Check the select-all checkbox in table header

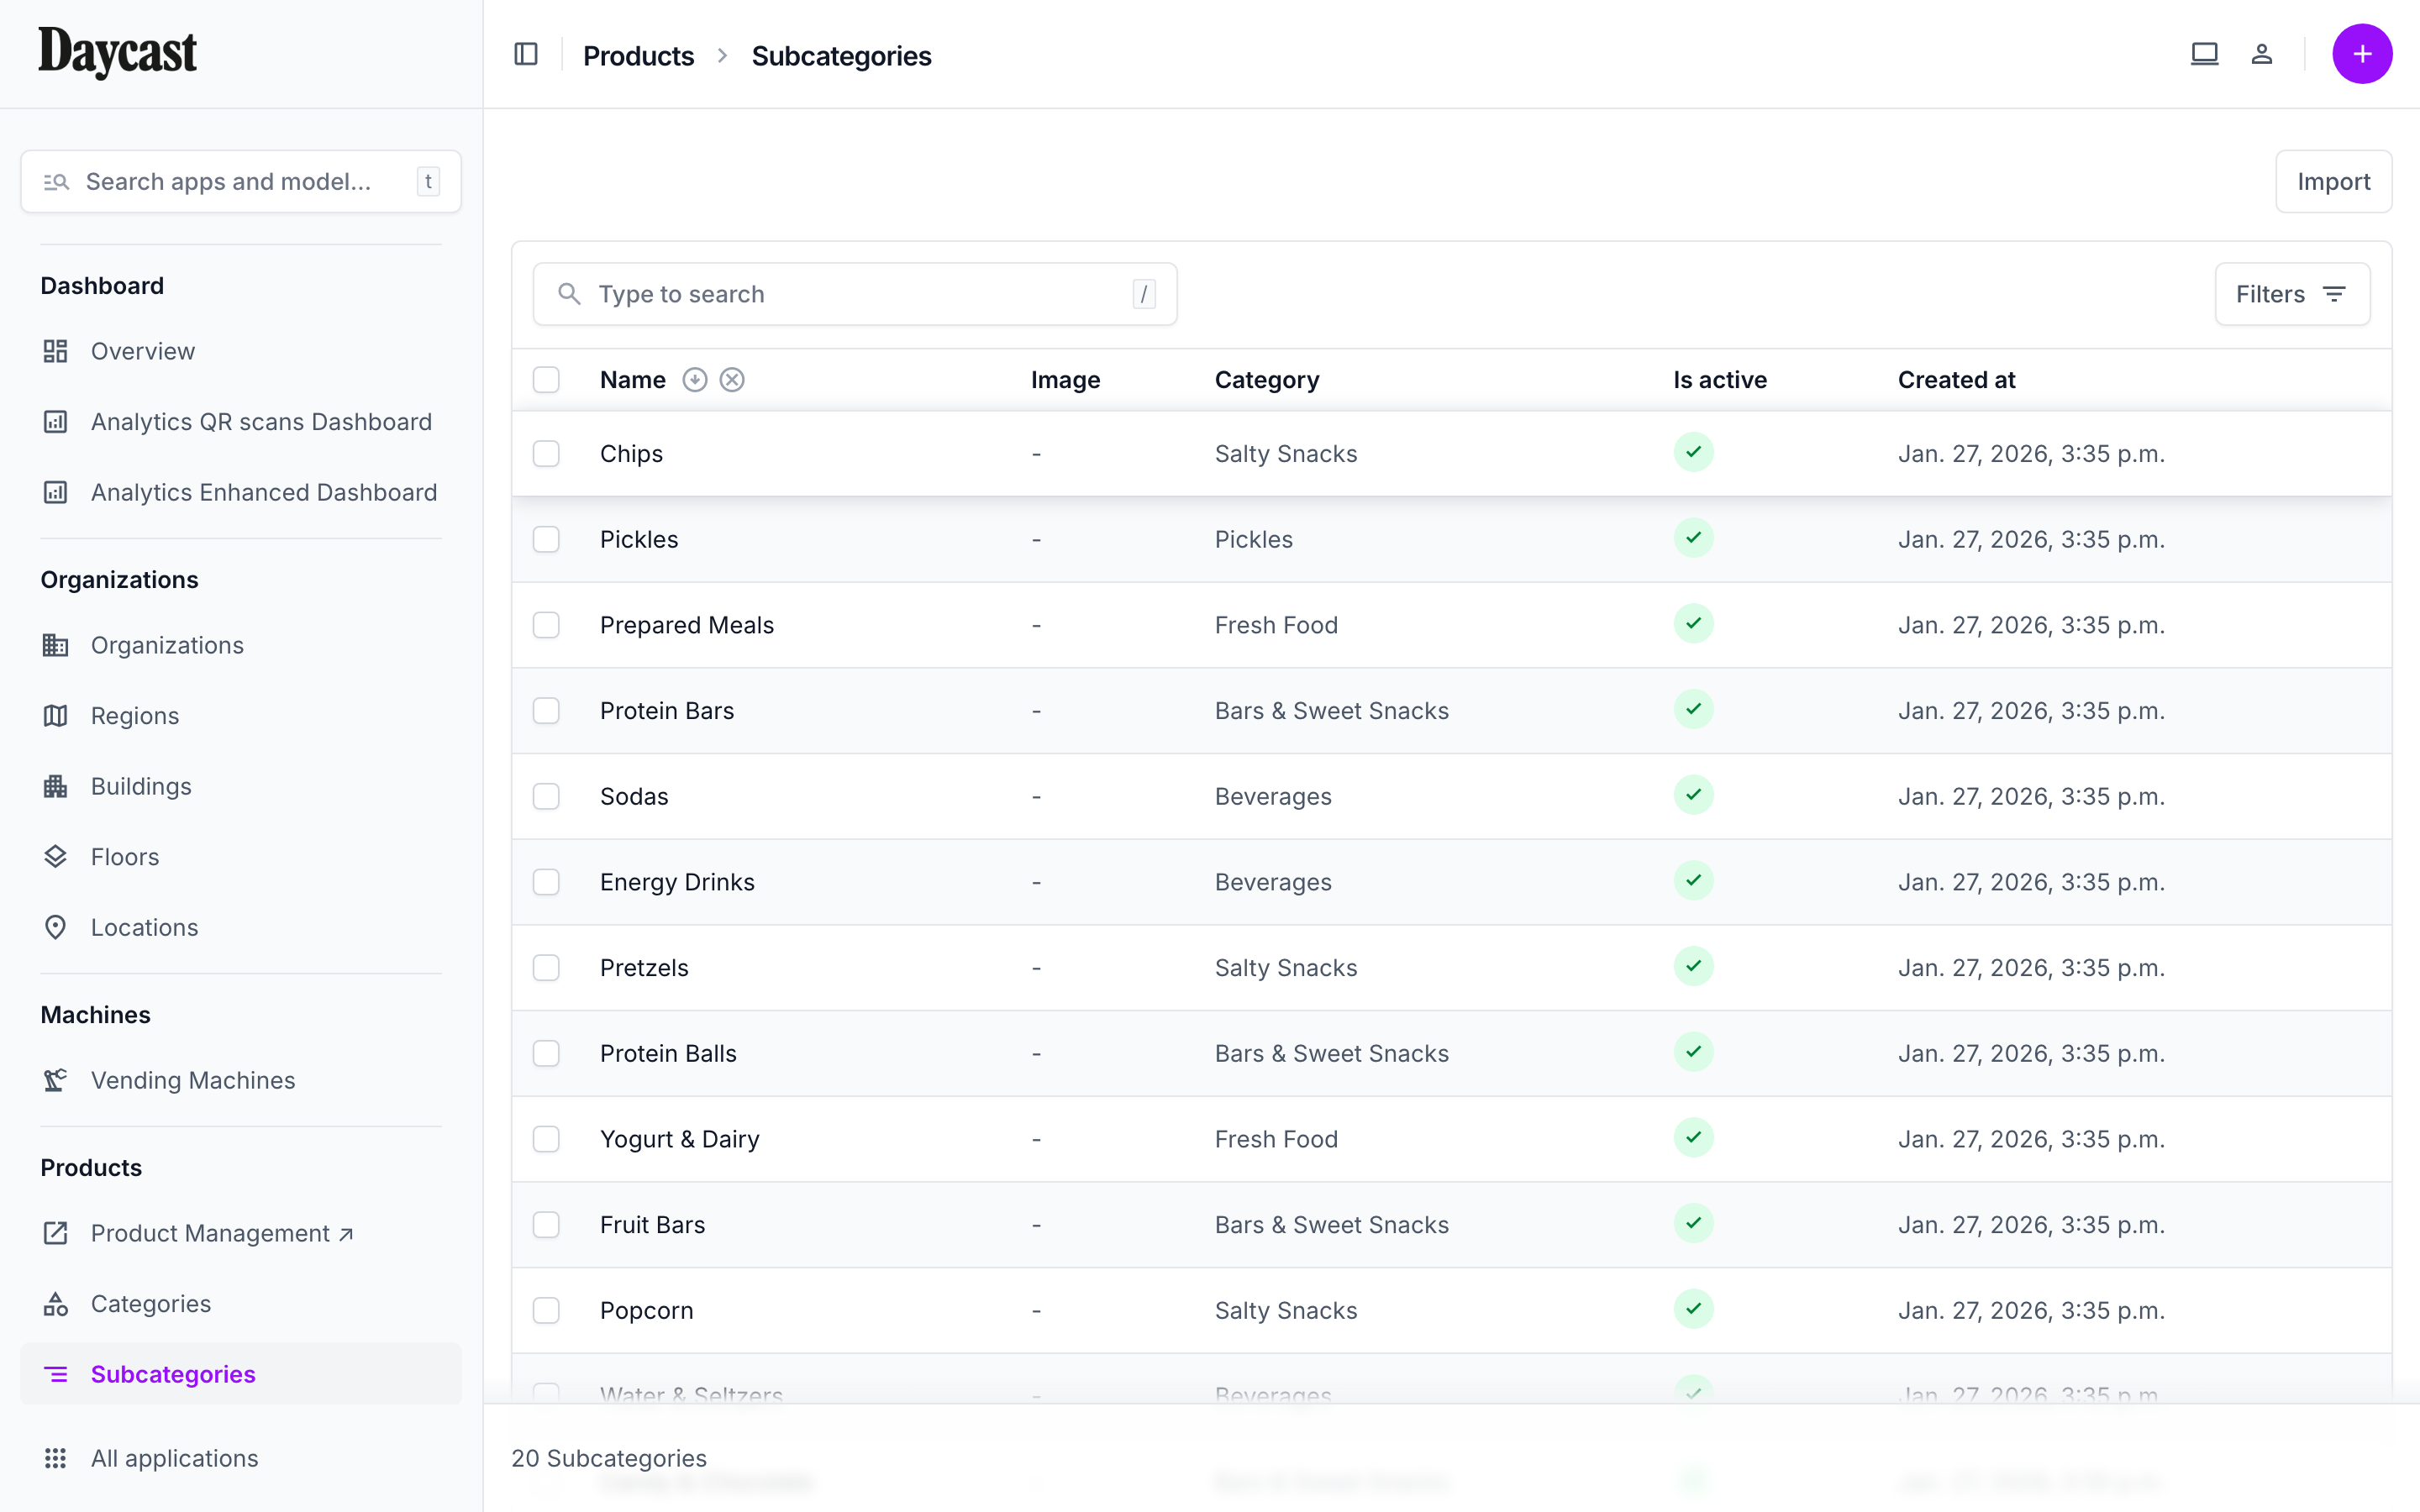547,380
